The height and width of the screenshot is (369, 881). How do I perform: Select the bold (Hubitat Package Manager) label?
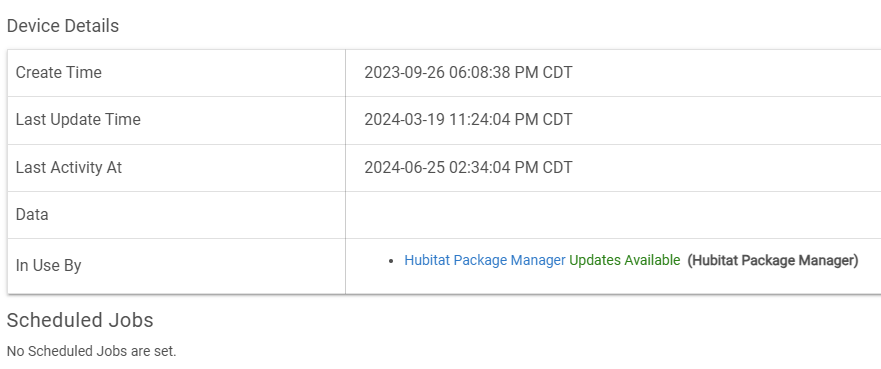coord(773,261)
